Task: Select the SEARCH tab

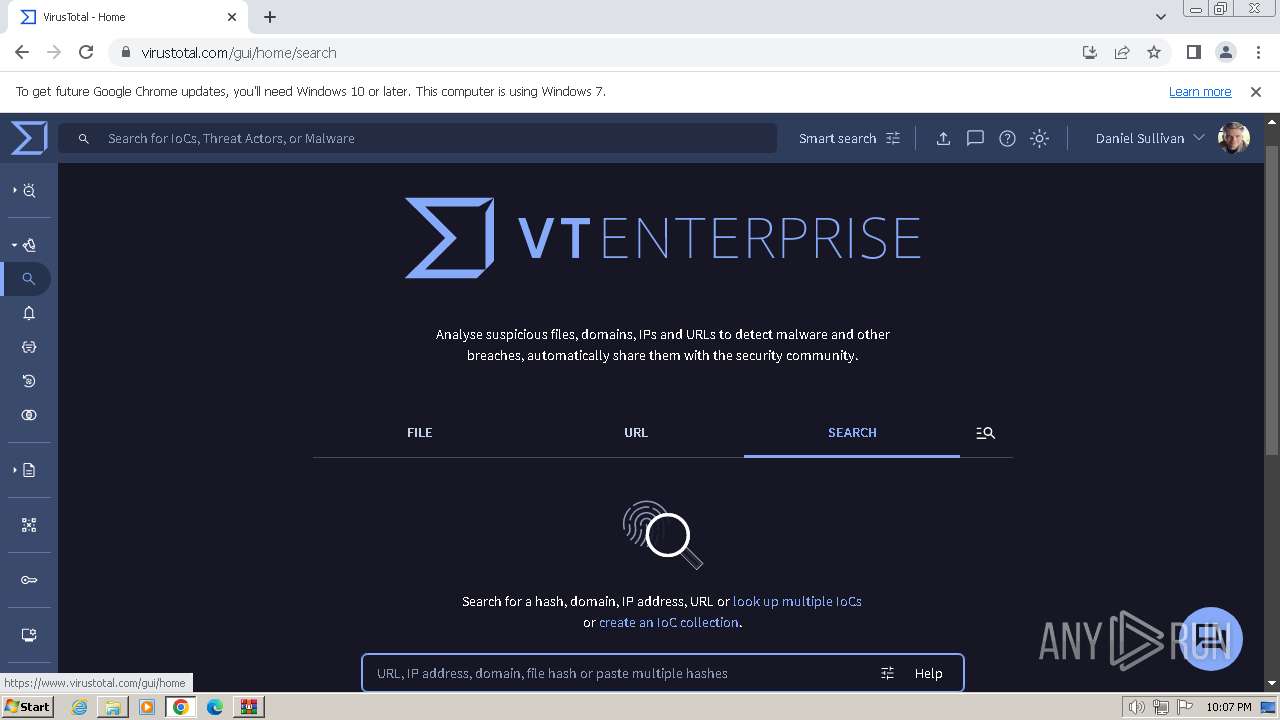Action: point(852,432)
